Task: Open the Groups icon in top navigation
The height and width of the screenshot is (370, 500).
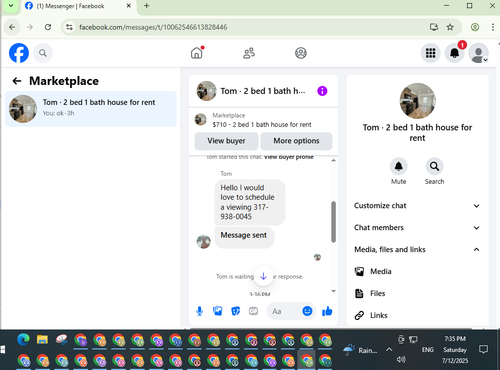Action: pyautogui.click(x=301, y=53)
